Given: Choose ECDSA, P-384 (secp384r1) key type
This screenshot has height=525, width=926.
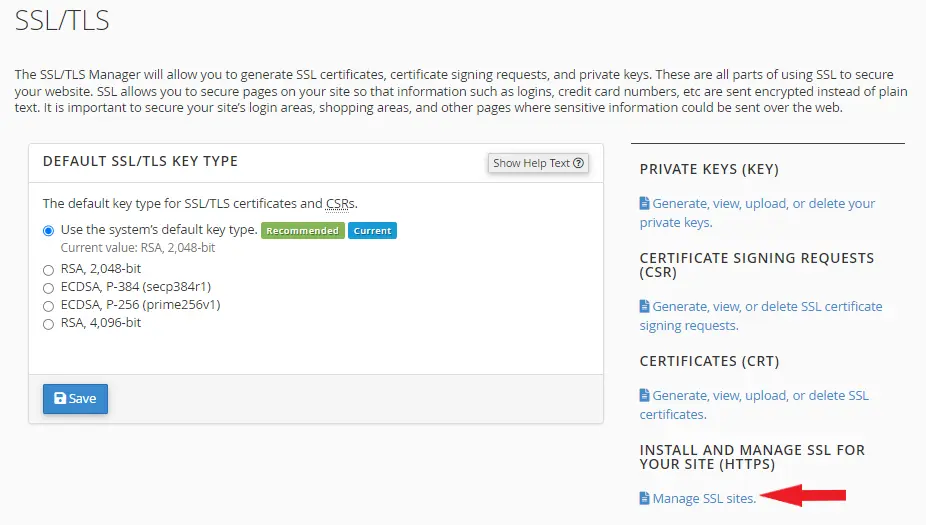Looking at the screenshot, I should pyautogui.click(x=49, y=288).
